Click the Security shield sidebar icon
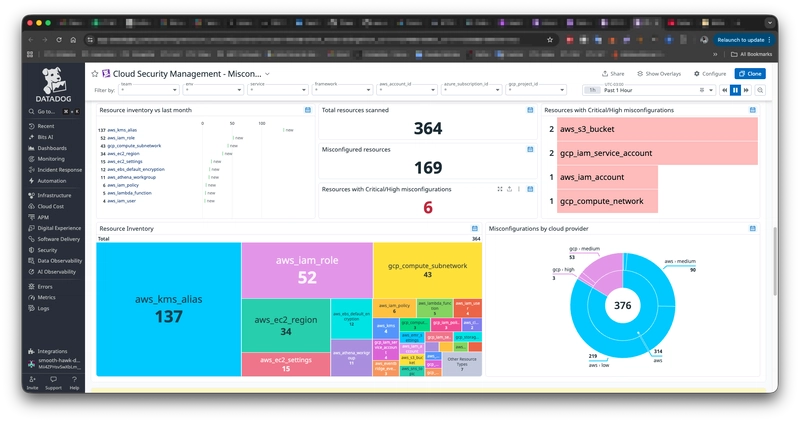The width and height of the screenshot is (800, 422). [x=31, y=250]
